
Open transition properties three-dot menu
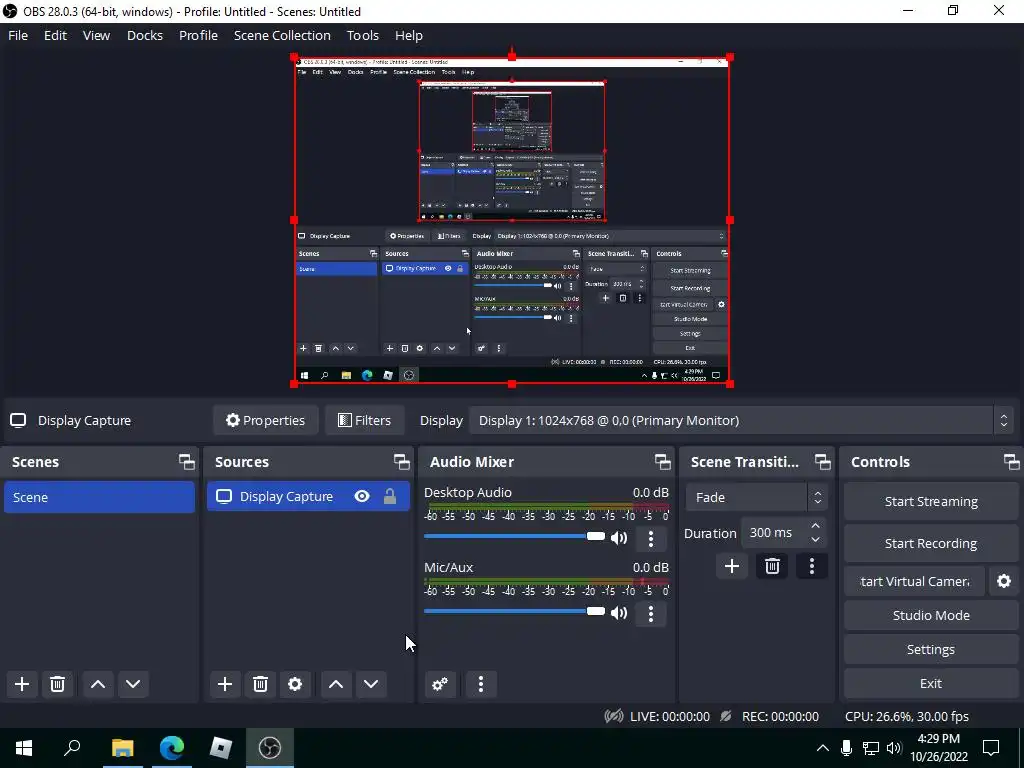click(x=812, y=566)
